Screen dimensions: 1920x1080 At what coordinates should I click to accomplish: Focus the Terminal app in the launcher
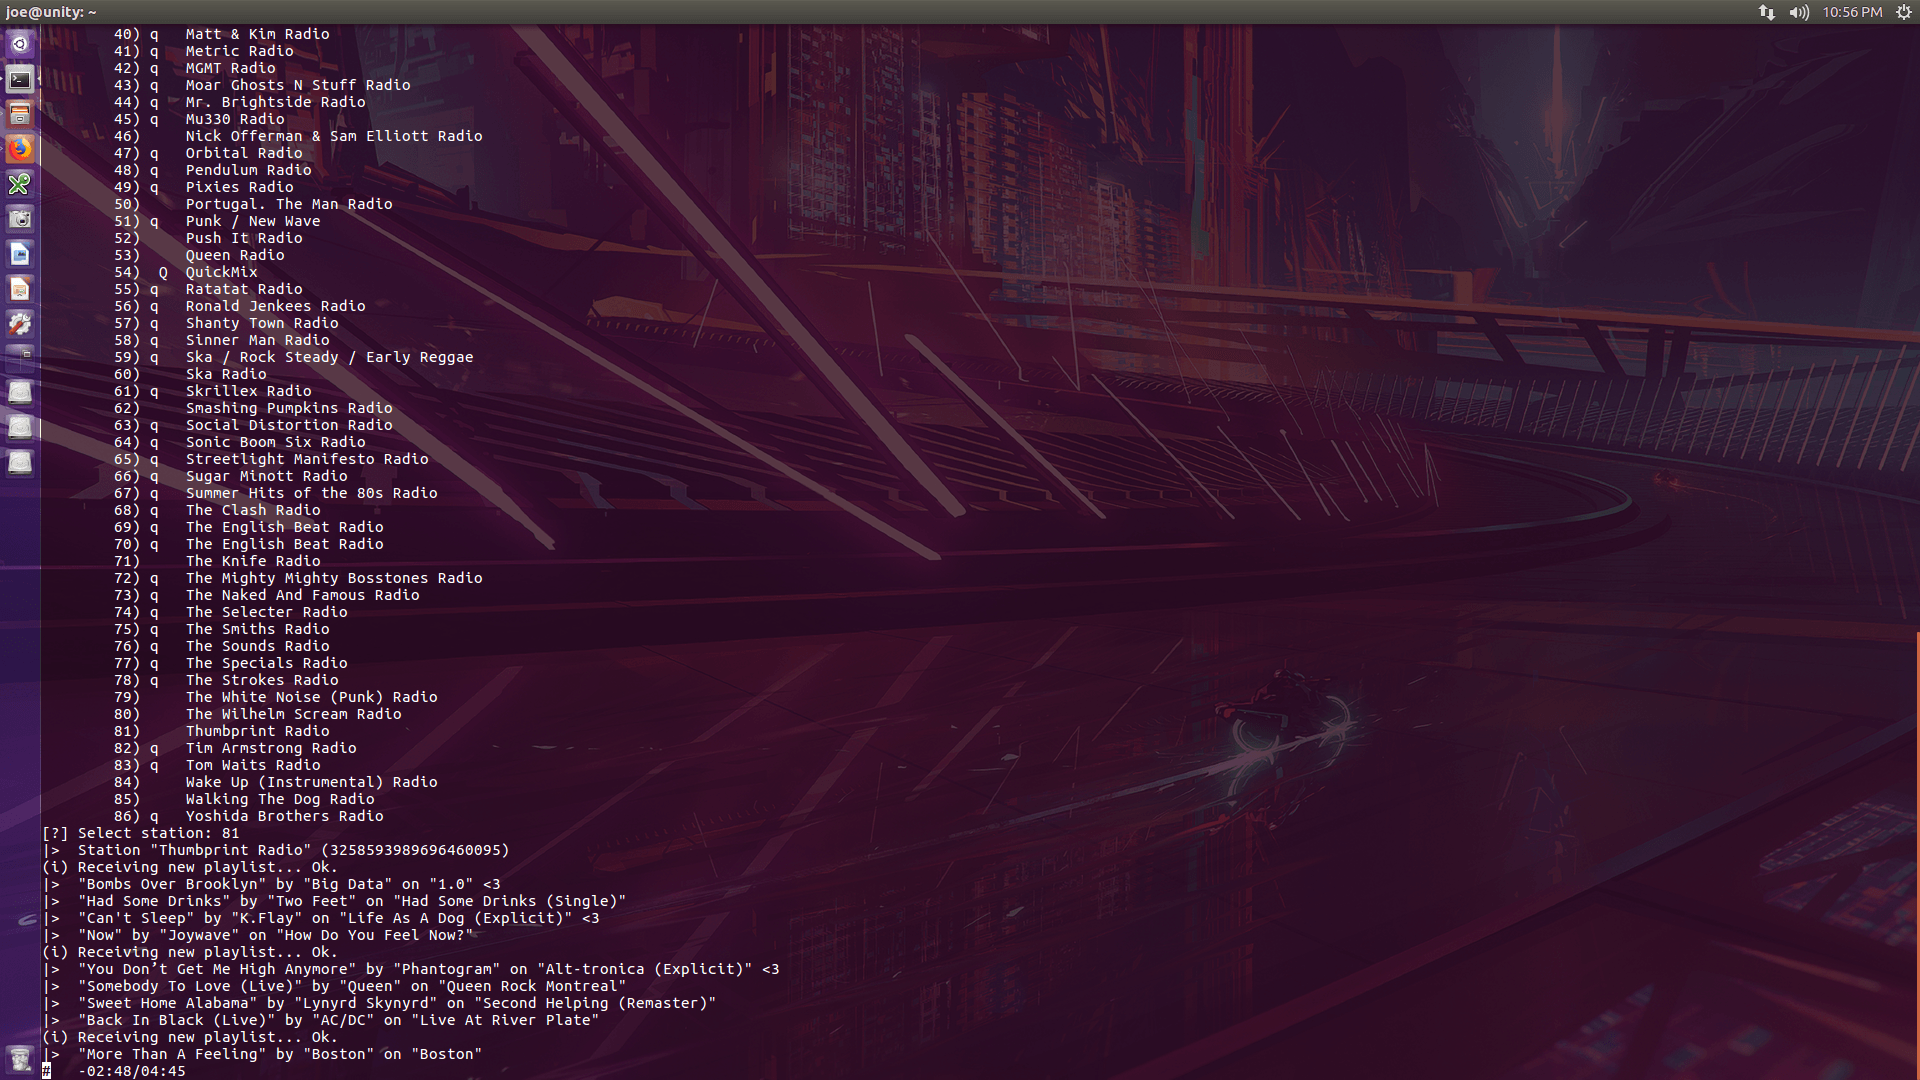pyautogui.click(x=20, y=79)
